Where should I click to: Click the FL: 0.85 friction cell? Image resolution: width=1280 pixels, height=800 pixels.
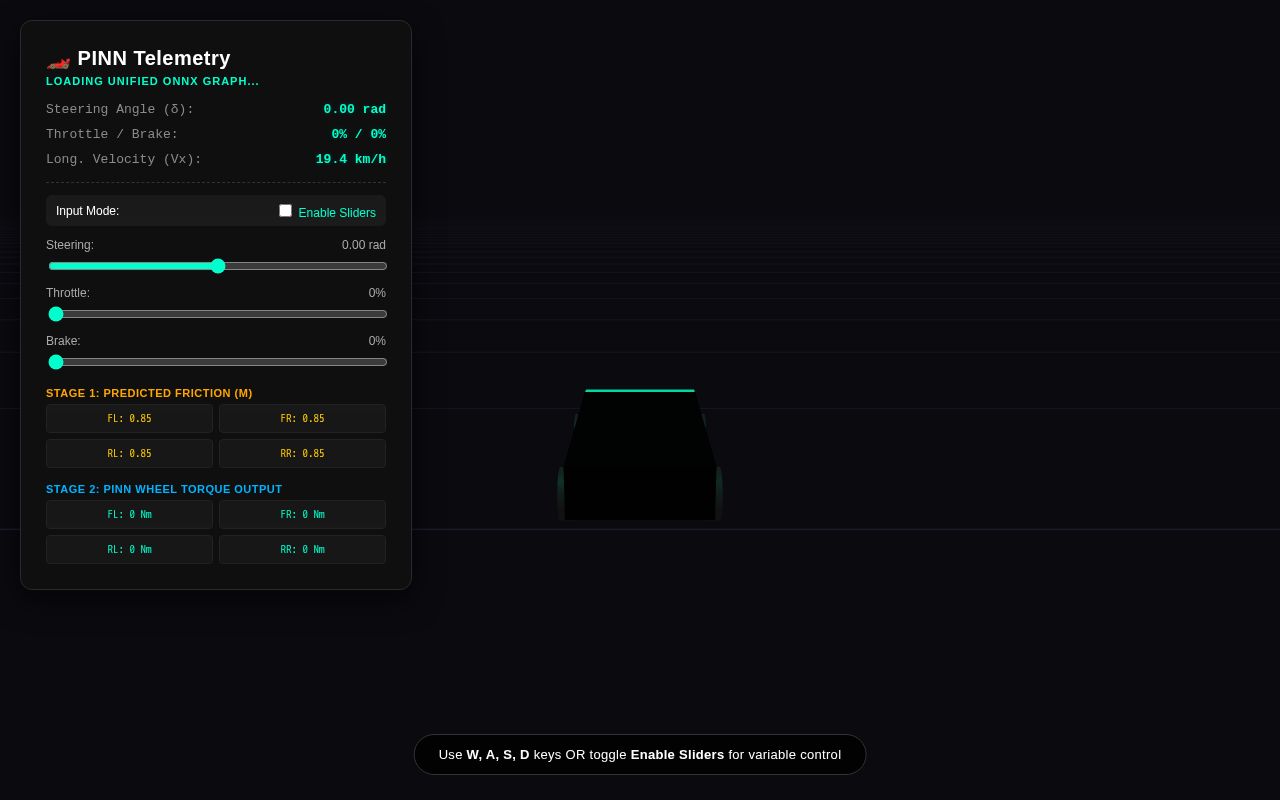click(129, 419)
